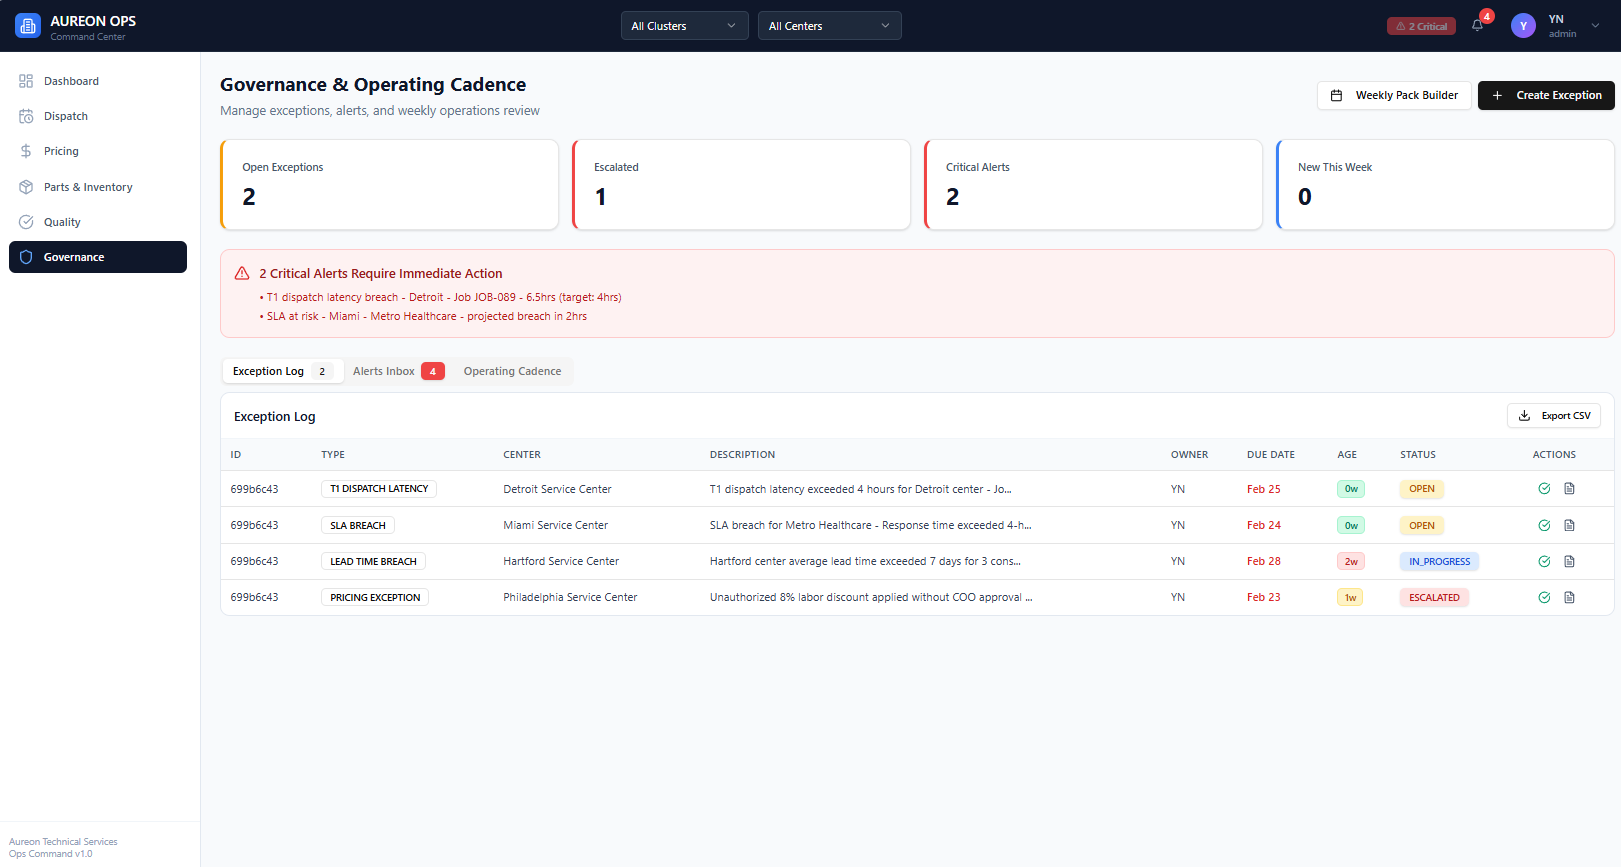Open document icon for Miami row

[1569, 525]
